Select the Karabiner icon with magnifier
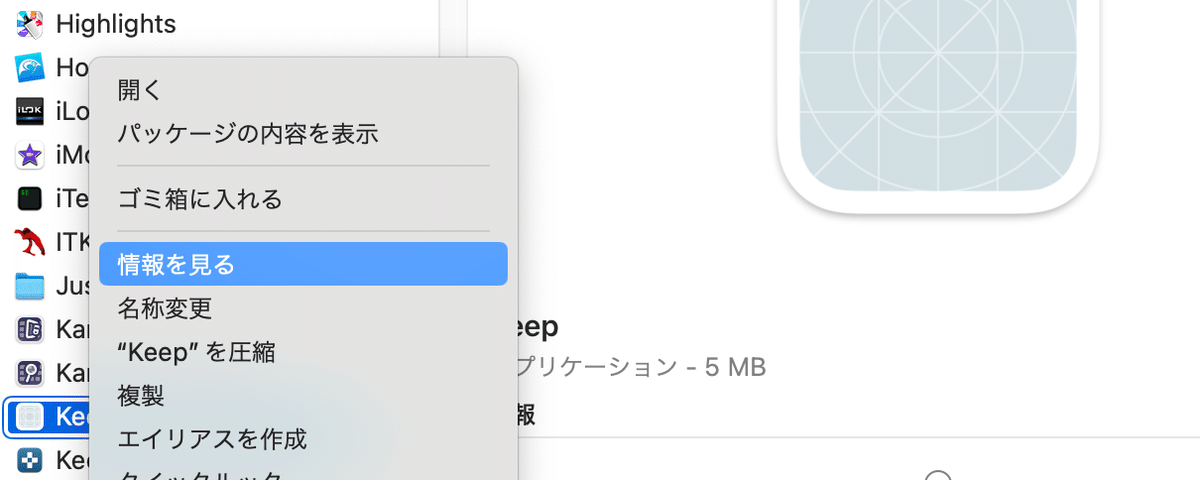1200x480 pixels. pos(30,373)
